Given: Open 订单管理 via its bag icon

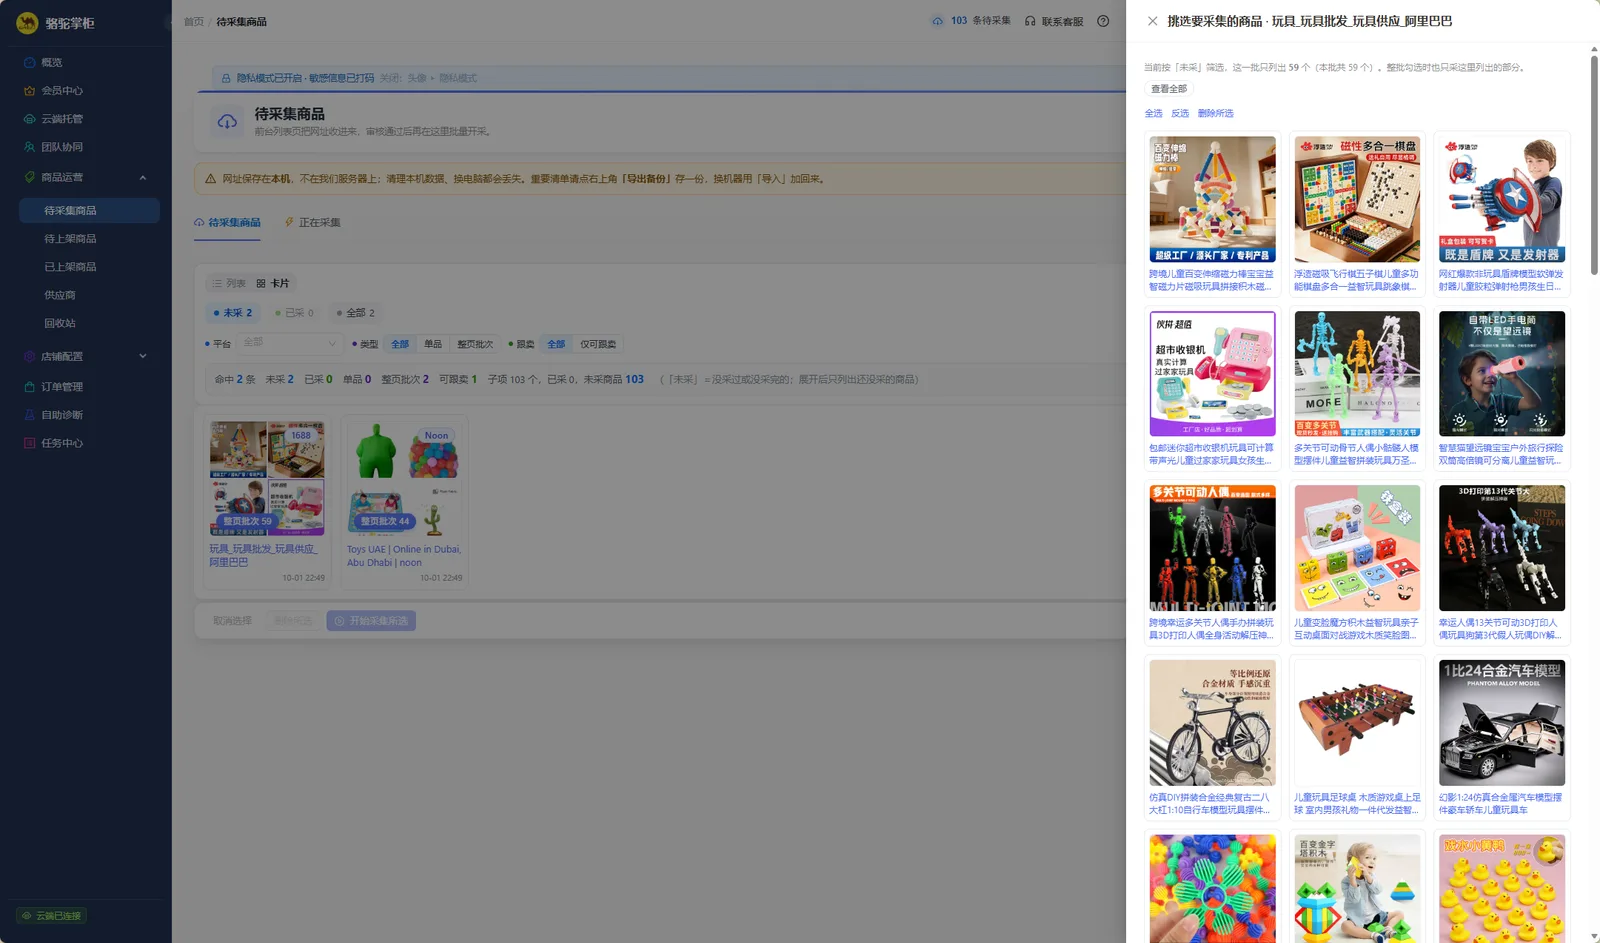Looking at the screenshot, I should pos(29,386).
